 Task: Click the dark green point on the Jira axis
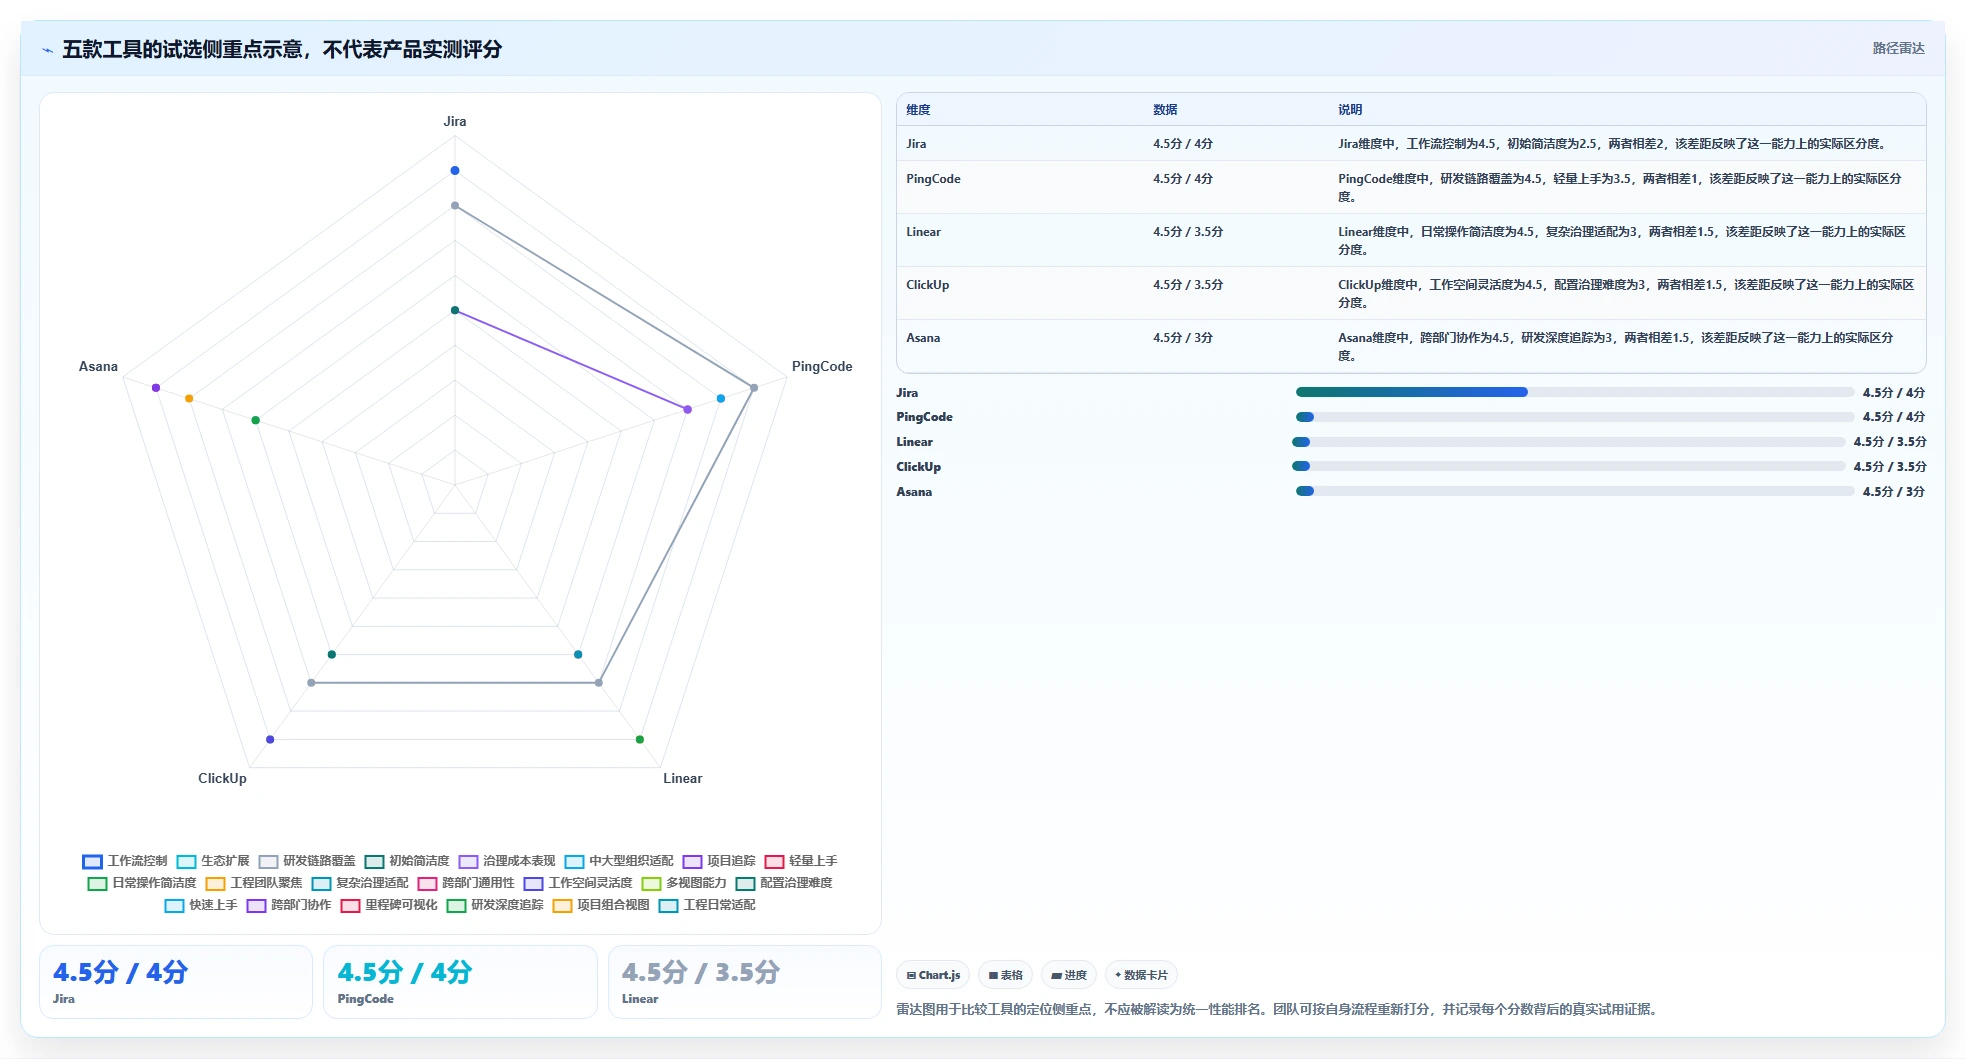[x=455, y=310]
